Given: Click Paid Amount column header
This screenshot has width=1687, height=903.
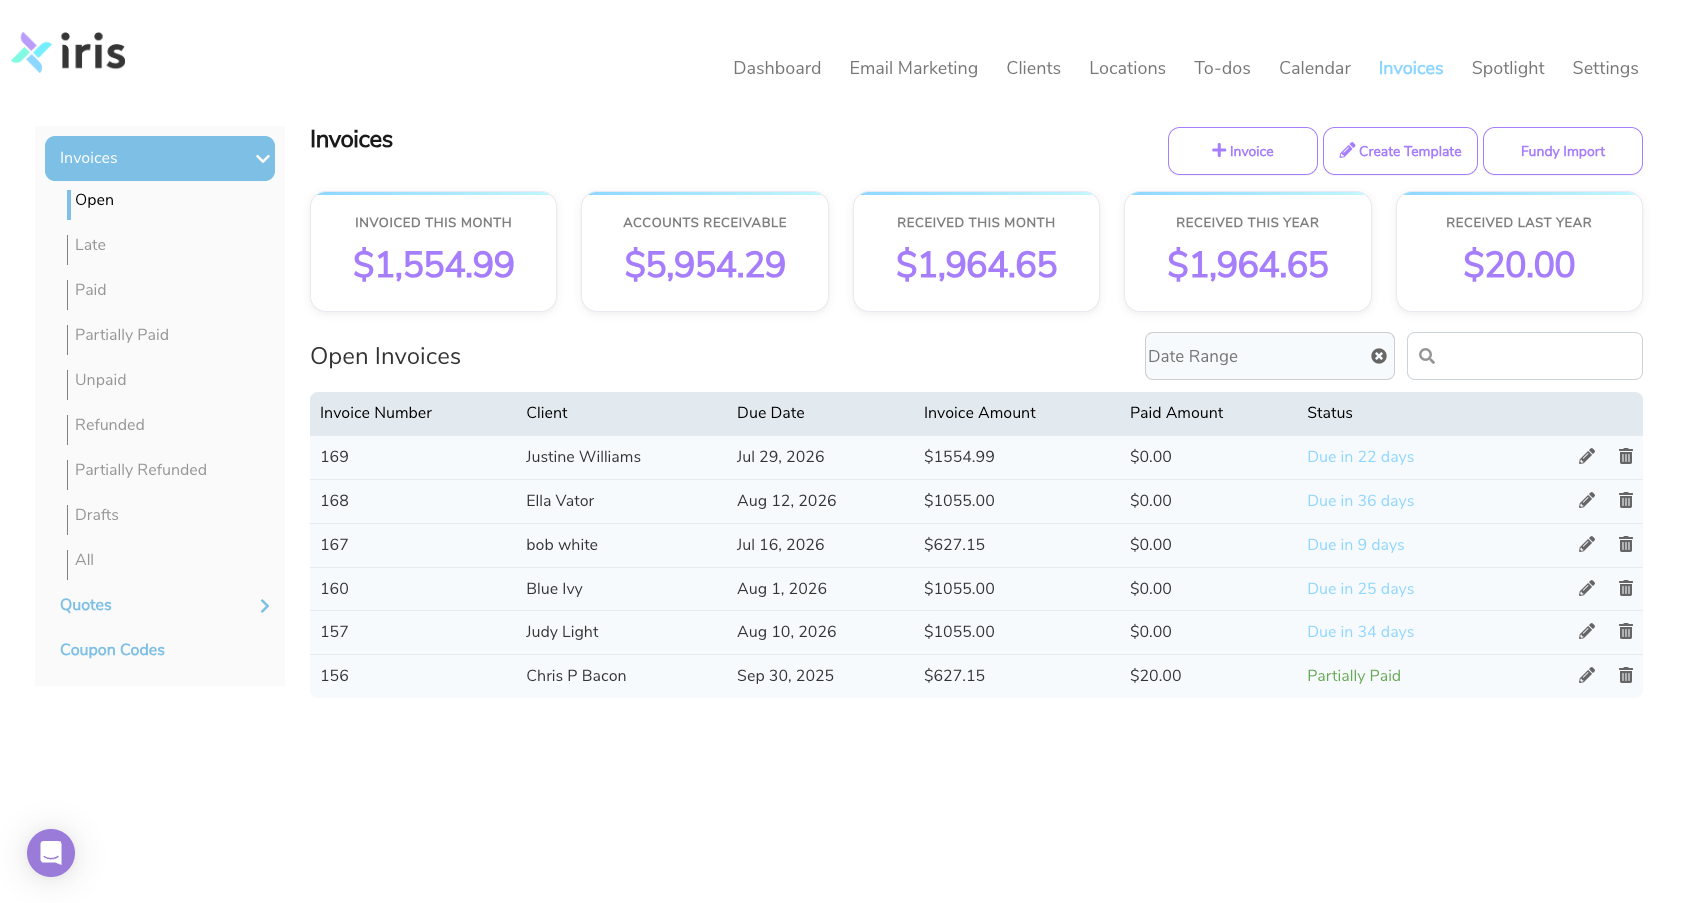Looking at the screenshot, I should pyautogui.click(x=1177, y=413).
